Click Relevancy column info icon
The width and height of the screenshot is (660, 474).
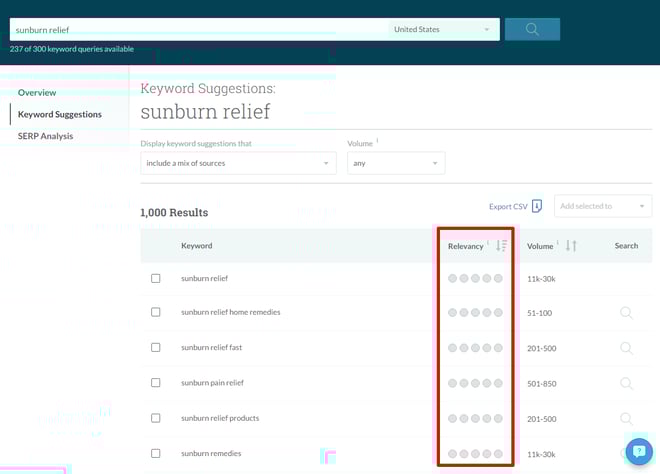pos(488,242)
